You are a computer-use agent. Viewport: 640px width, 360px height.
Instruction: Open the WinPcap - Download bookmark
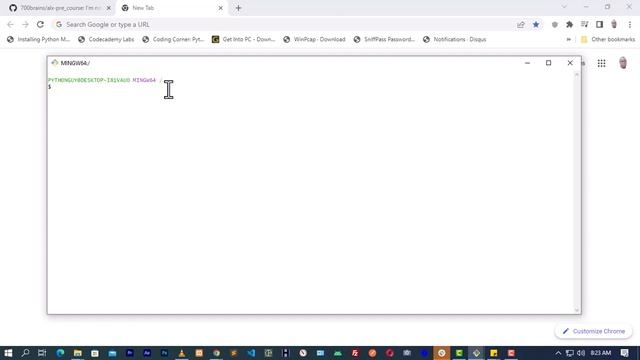click(314, 39)
